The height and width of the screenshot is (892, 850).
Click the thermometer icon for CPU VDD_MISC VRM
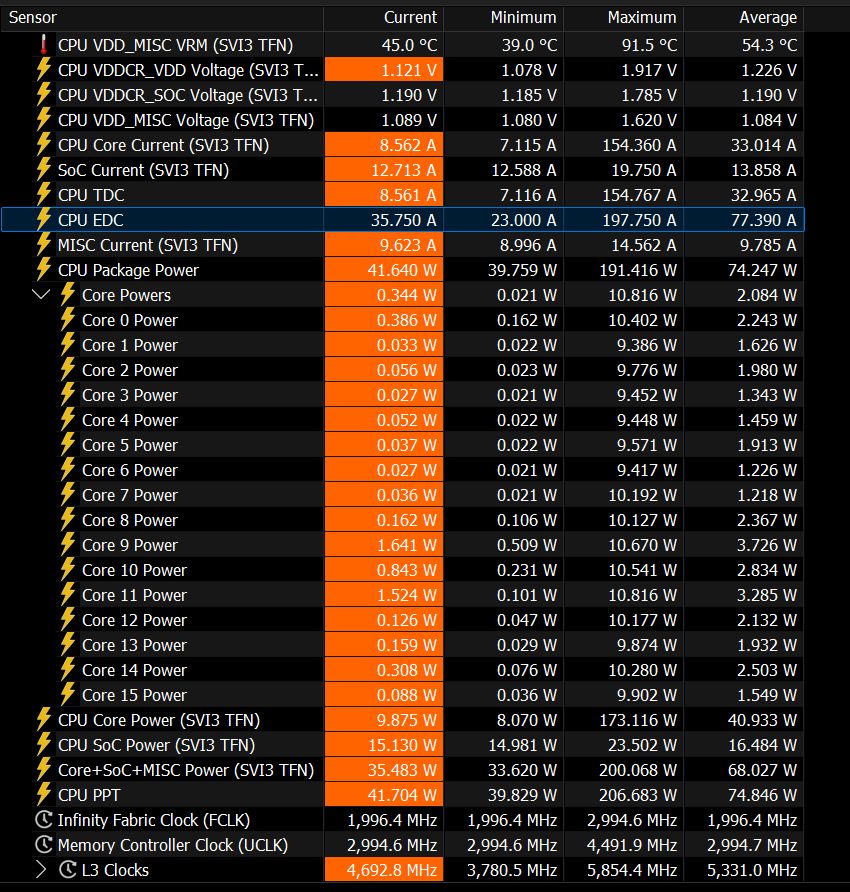pos(44,45)
